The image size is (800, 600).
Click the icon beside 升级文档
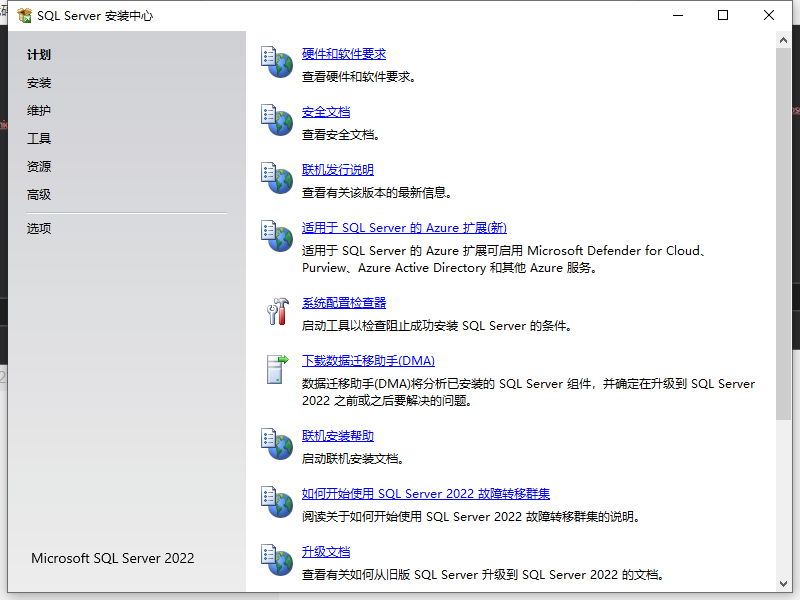[x=277, y=560]
